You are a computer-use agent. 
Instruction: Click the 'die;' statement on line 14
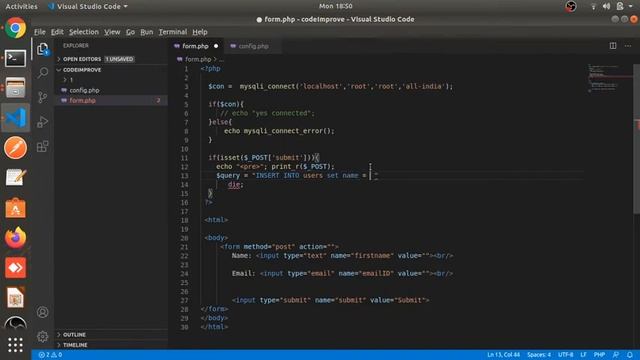tap(236, 184)
